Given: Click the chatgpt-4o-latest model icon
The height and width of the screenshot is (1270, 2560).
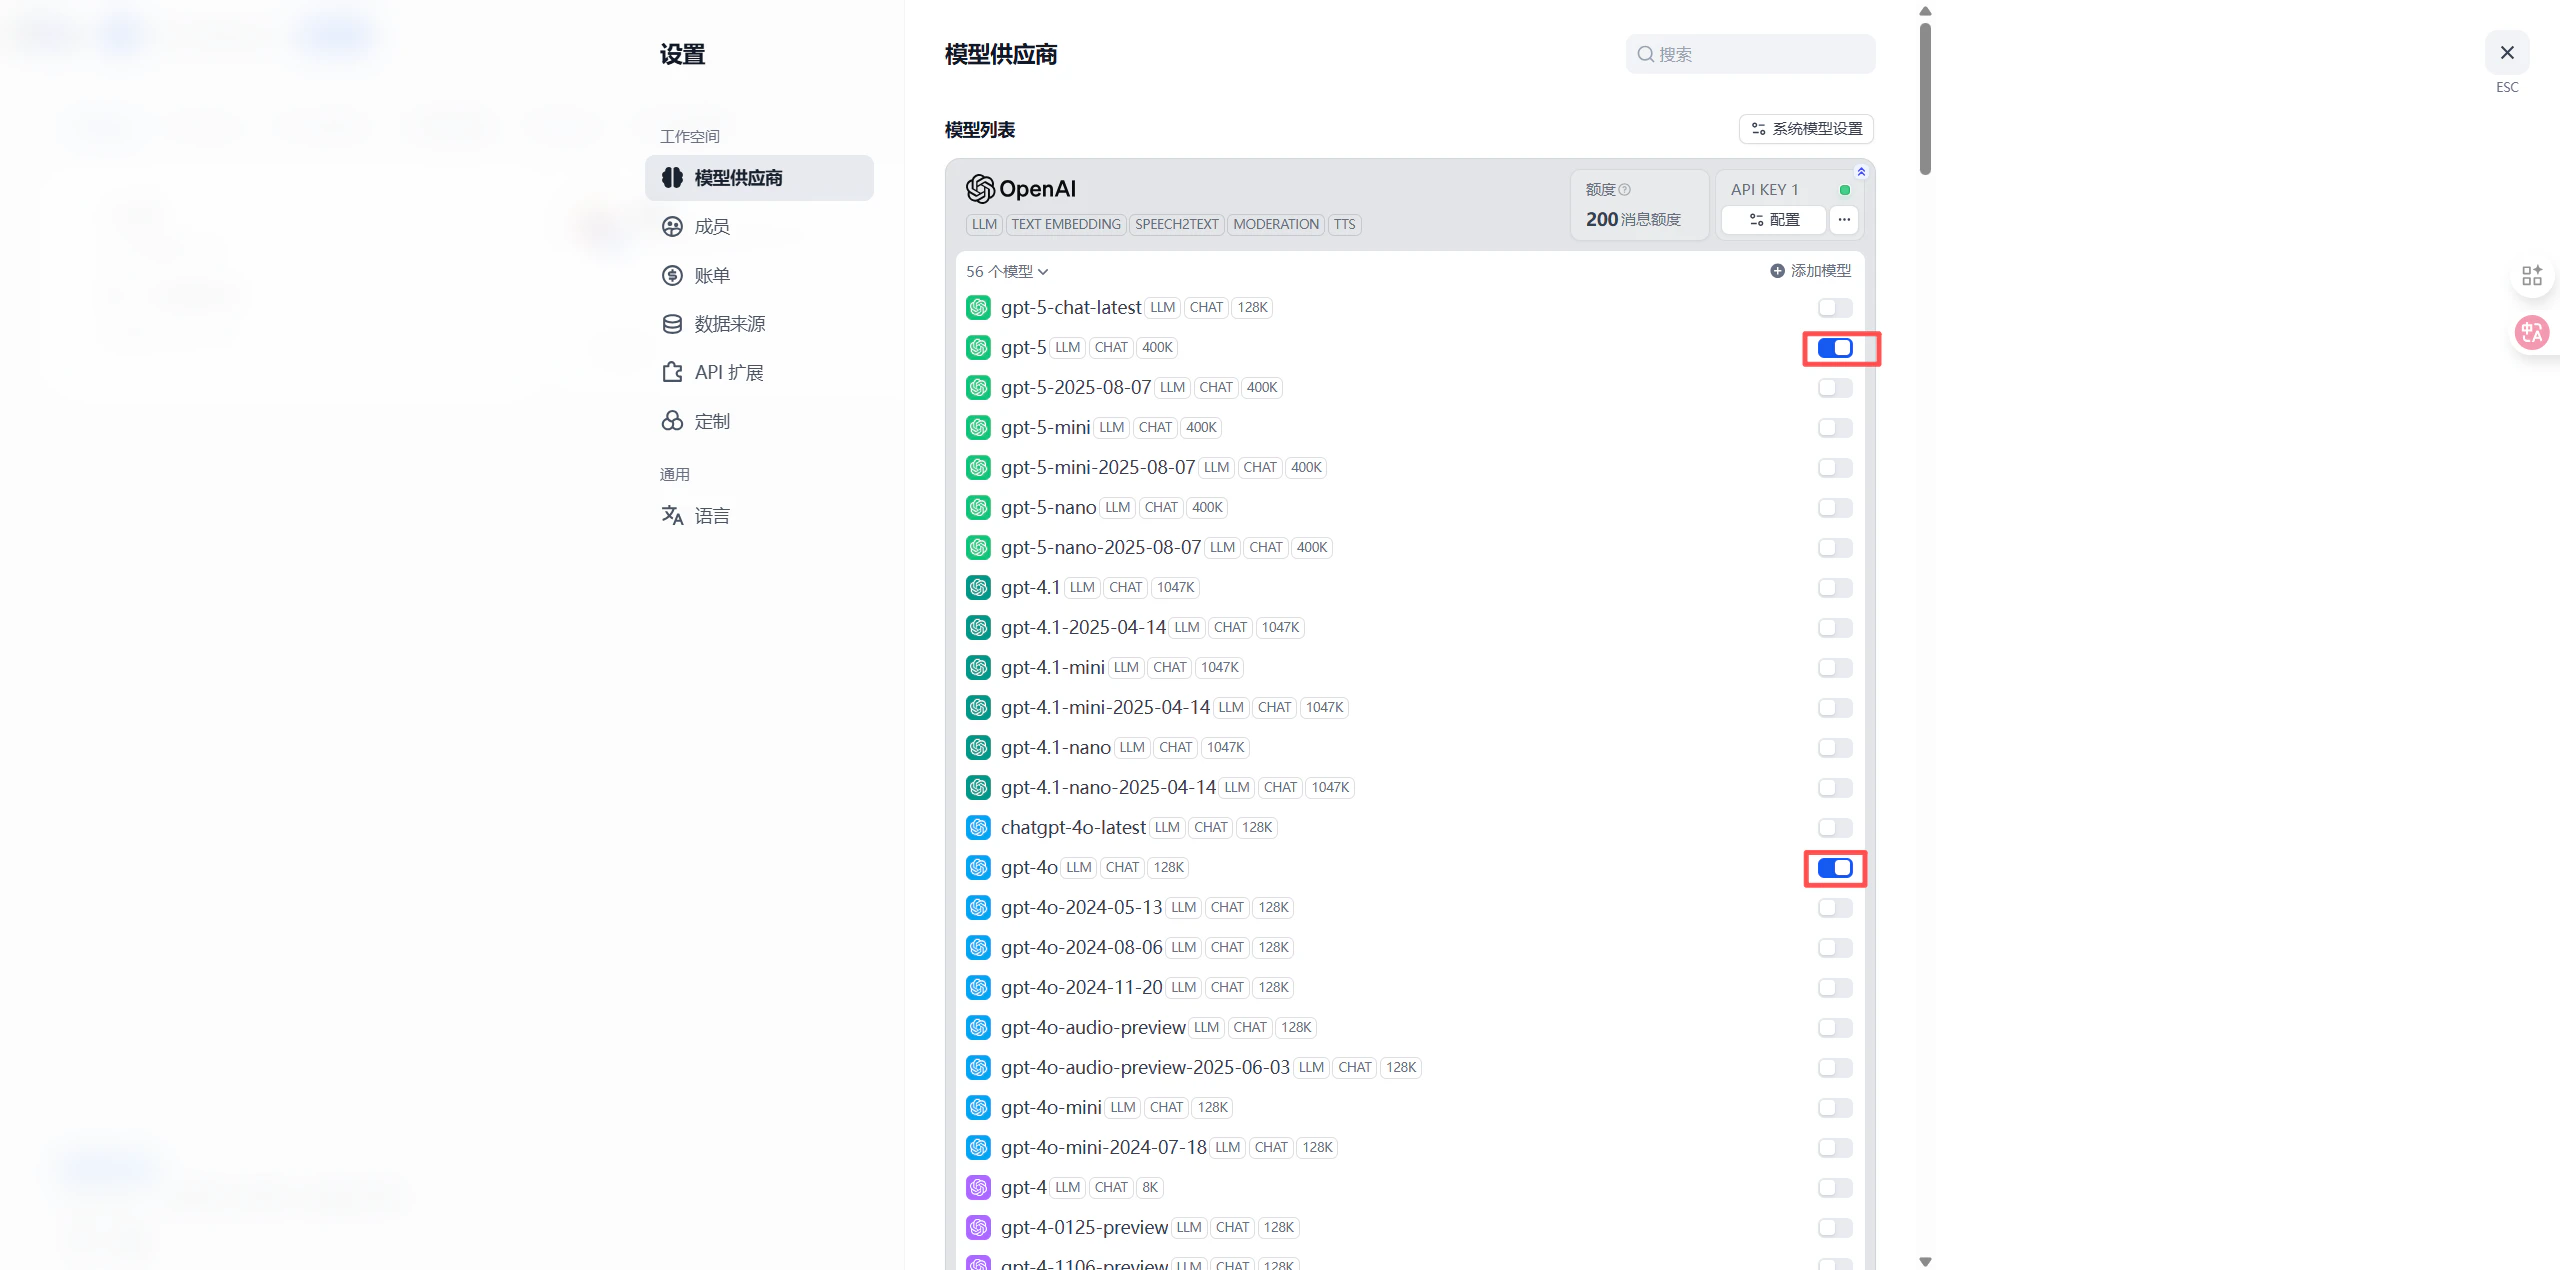Looking at the screenshot, I should click(x=978, y=828).
